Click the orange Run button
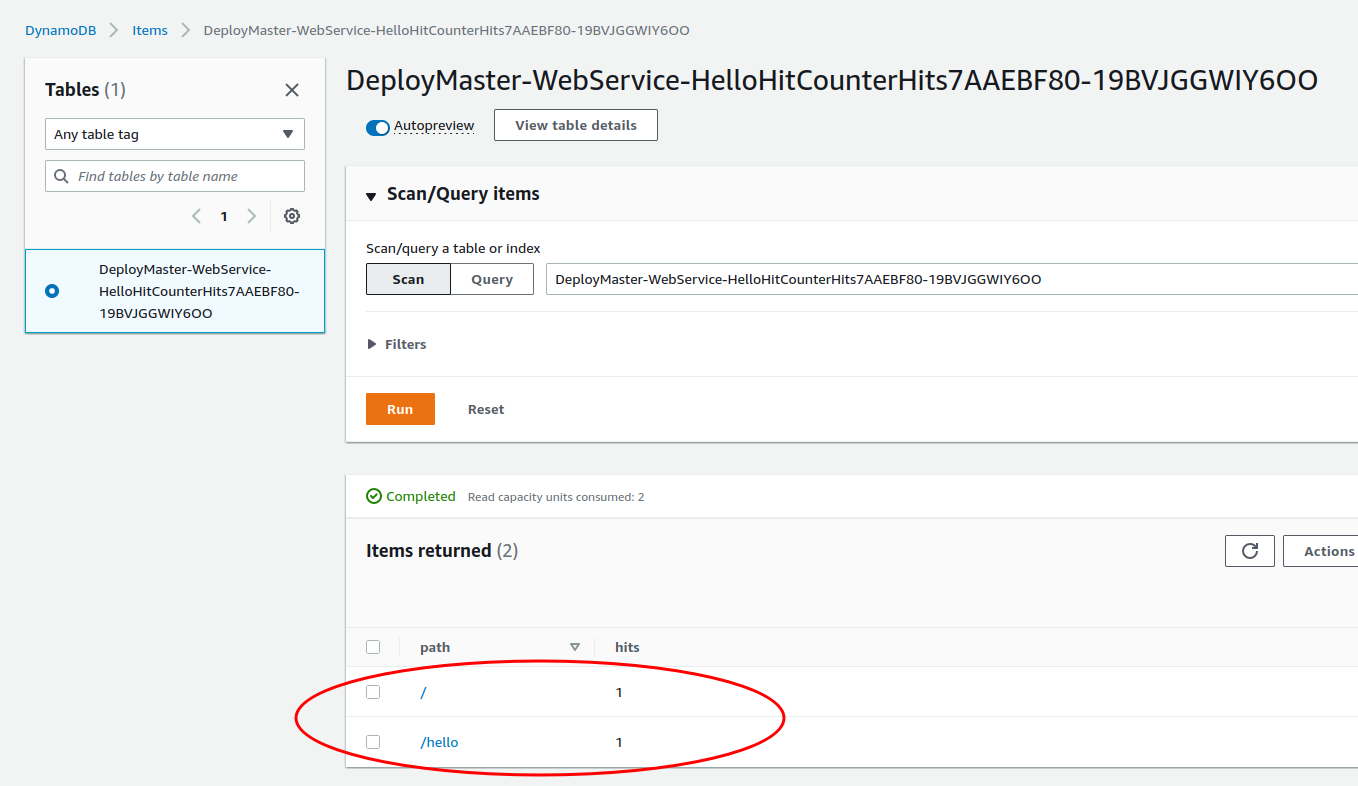This screenshot has height=786, width=1358. tap(400, 409)
